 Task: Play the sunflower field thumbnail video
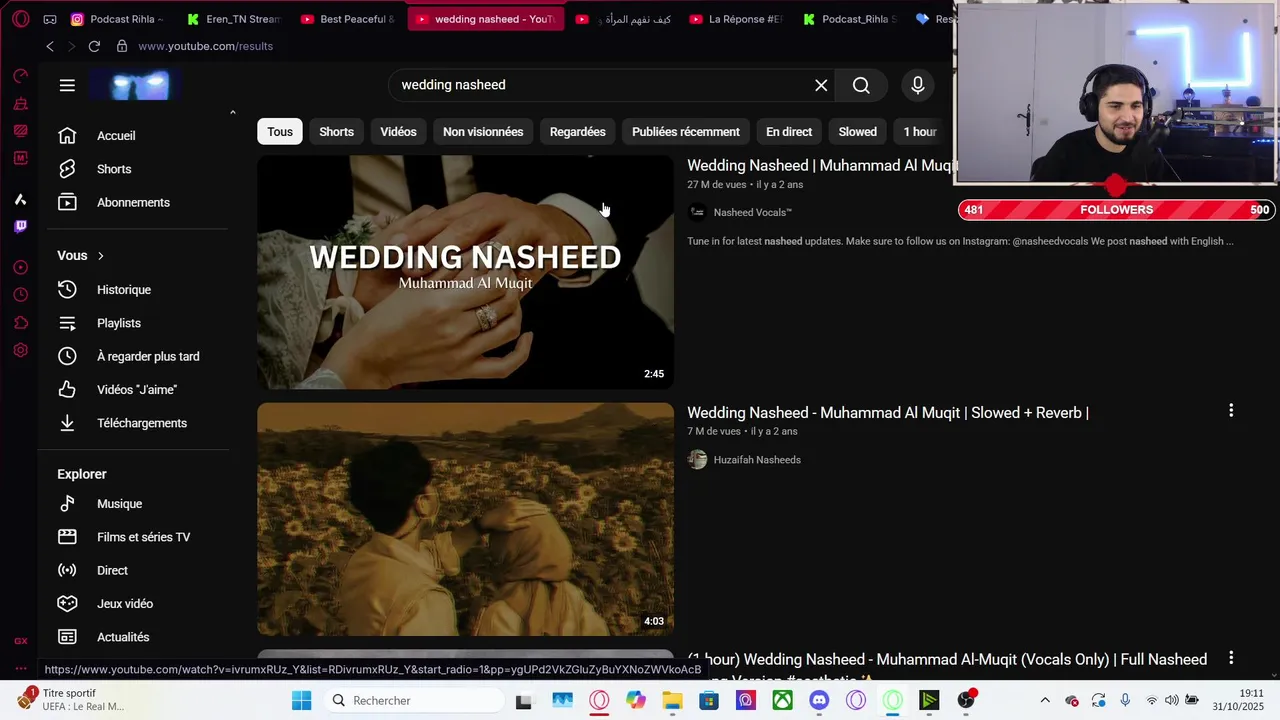click(465, 519)
